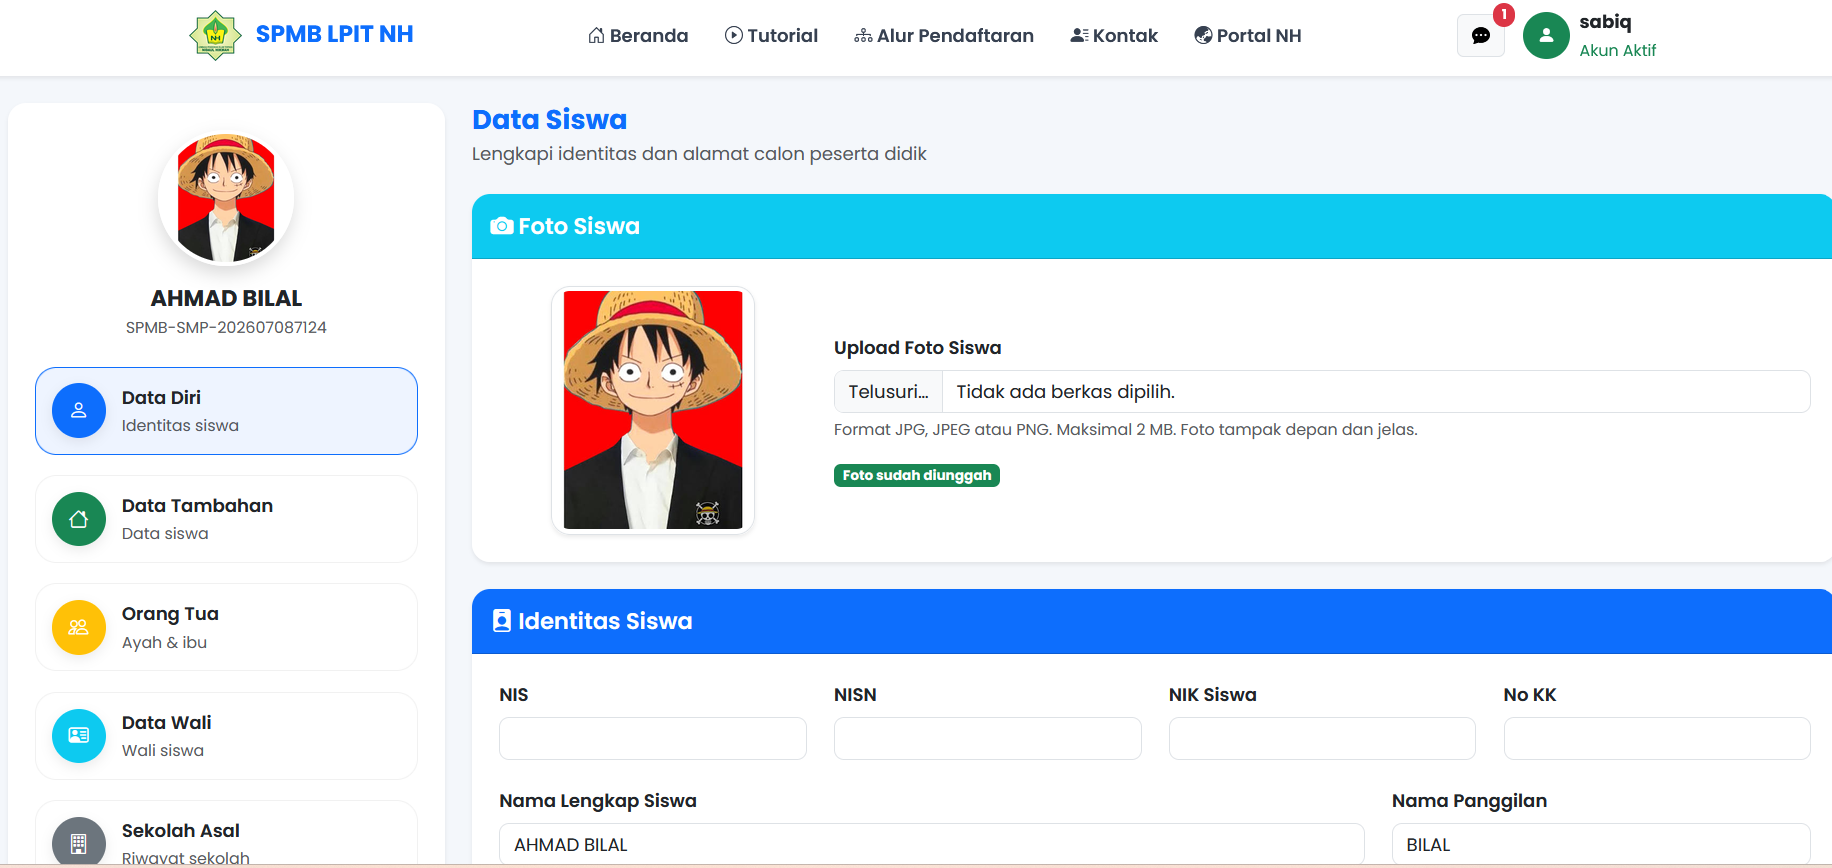Click the green house icon for Data Tambahan

coord(79,519)
